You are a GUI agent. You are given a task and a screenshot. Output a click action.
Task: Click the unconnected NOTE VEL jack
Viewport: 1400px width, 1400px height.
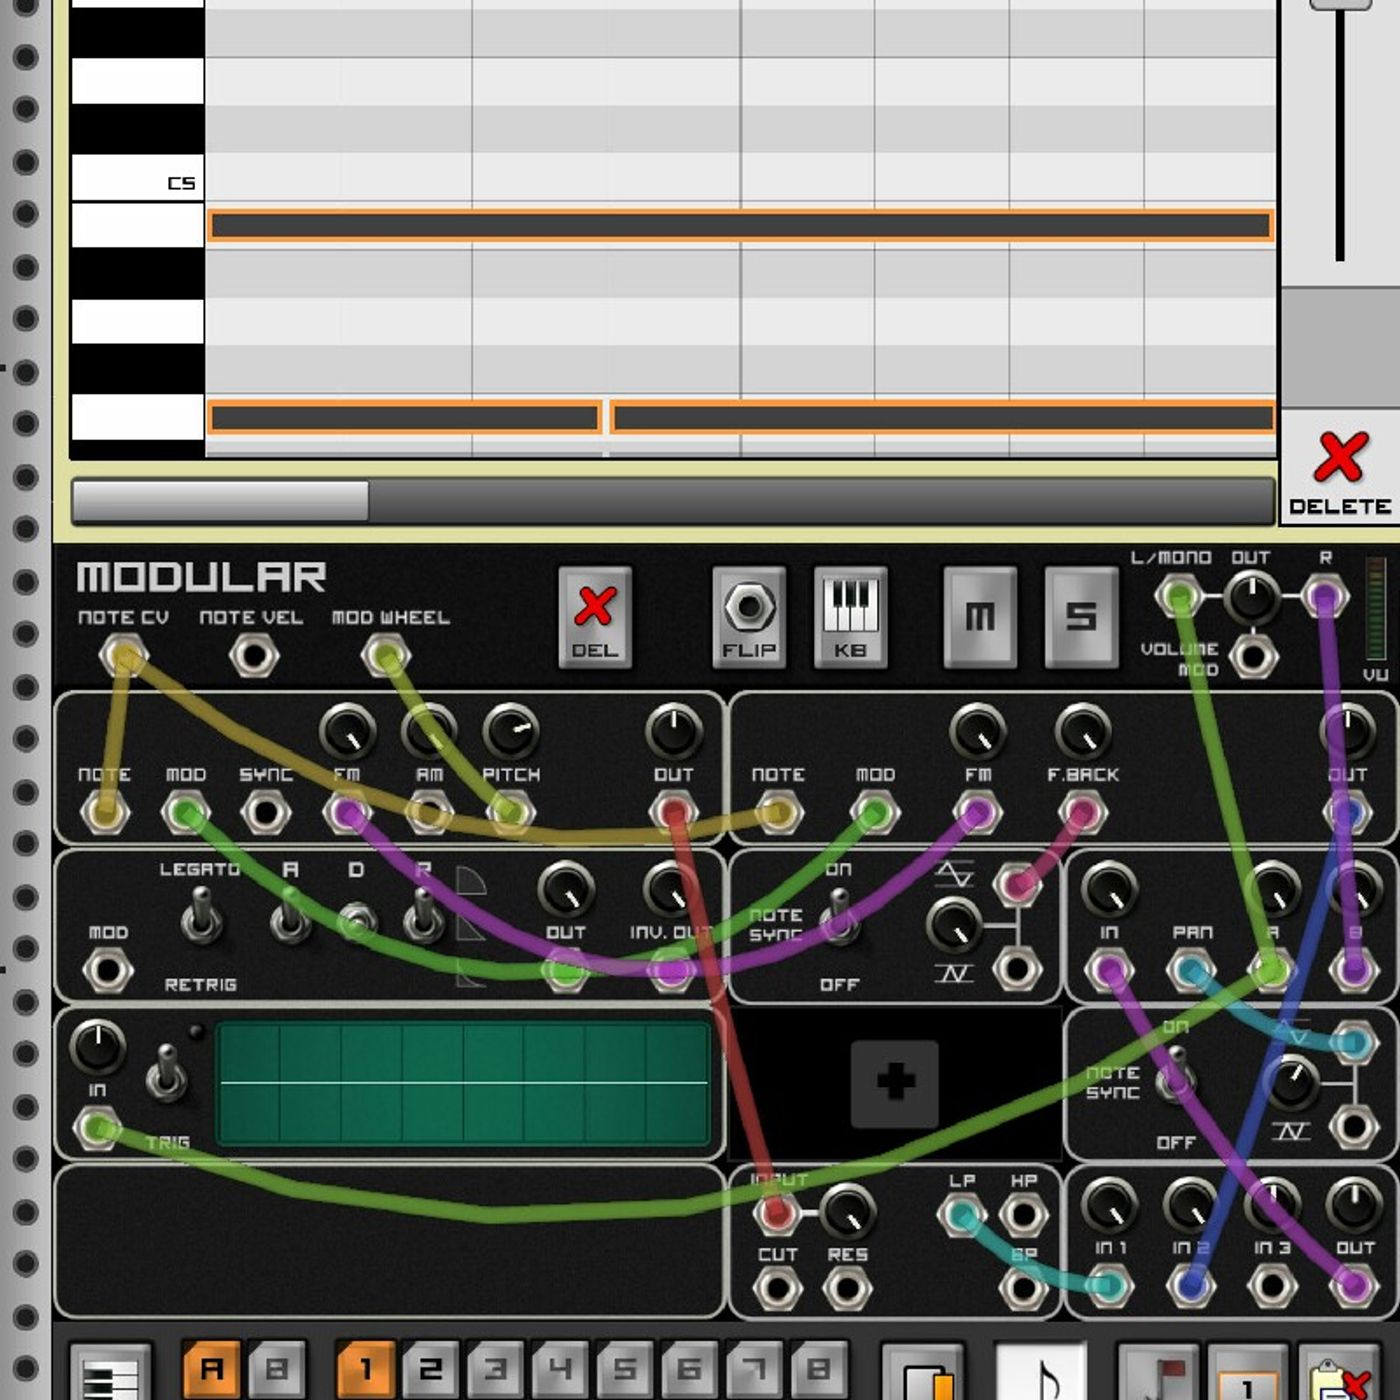tap(252, 657)
